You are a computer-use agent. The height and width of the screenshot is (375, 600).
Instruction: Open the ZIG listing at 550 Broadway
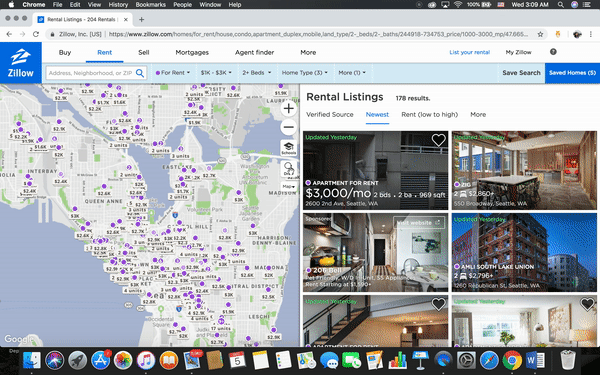tap(524, 170)
